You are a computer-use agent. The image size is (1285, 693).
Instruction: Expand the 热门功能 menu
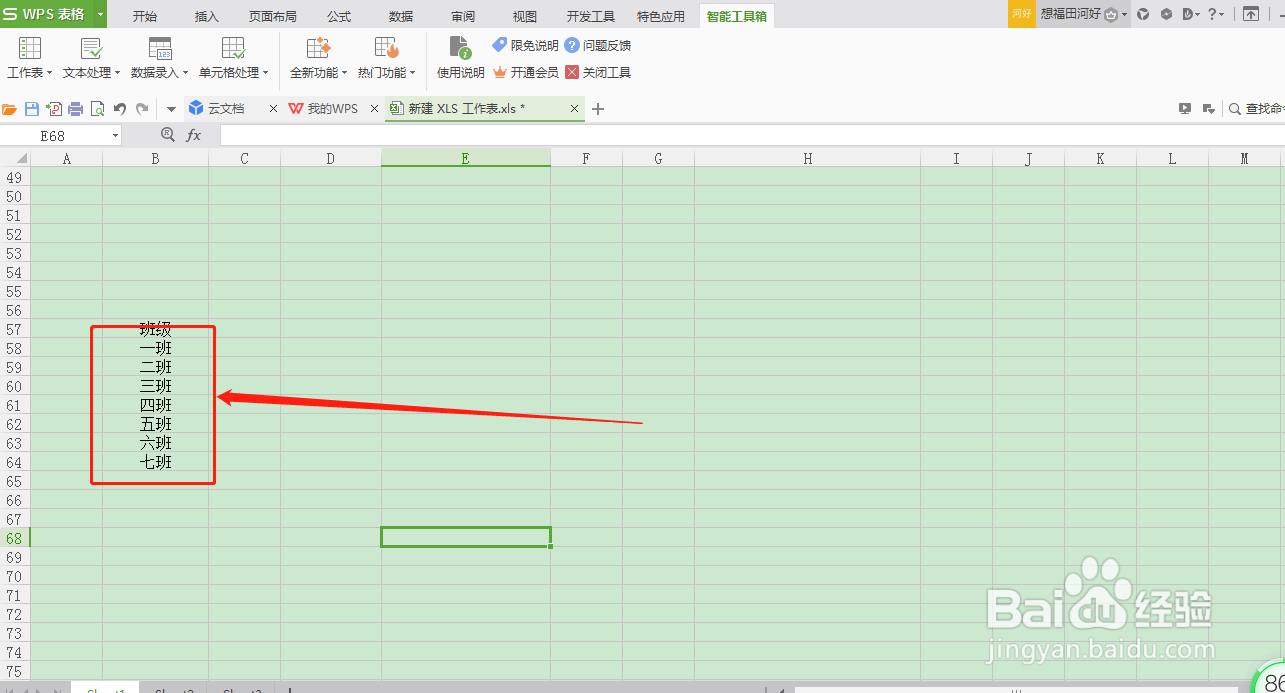[x=386, y=58]
